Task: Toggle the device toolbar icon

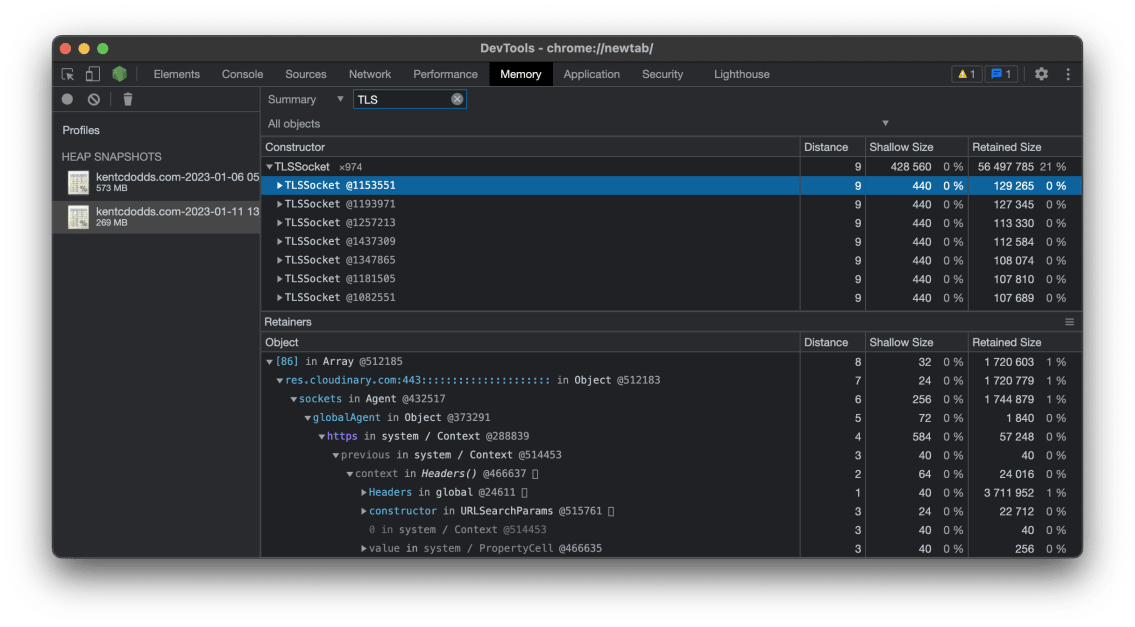Action: [91, 74]
